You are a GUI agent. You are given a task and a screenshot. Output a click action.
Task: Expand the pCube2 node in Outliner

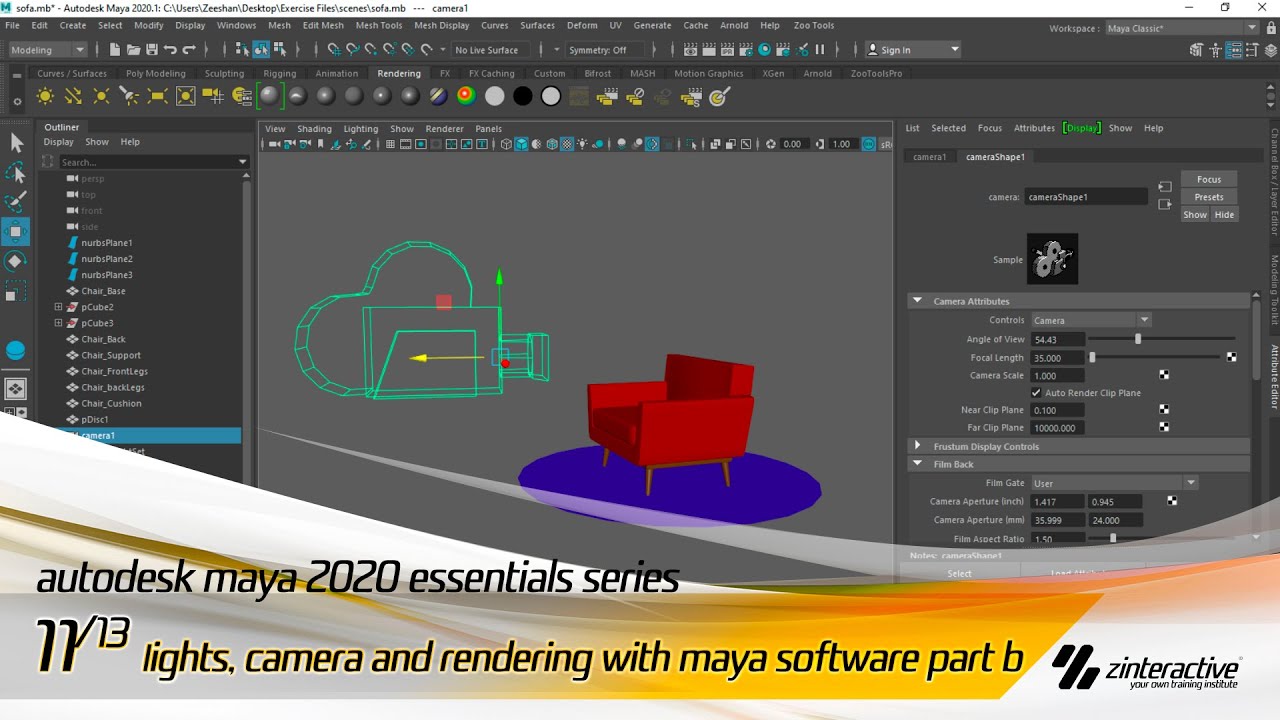(x=58, y=307)
